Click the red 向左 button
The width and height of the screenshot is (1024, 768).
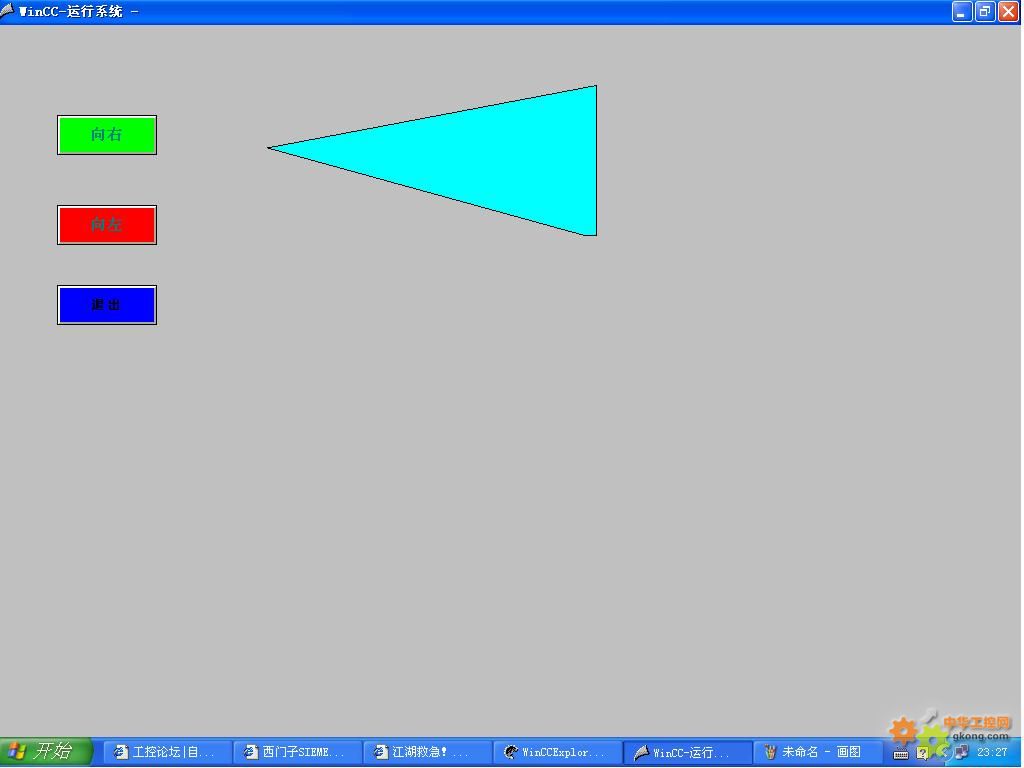pyautogui.click(x=106, y=225)
